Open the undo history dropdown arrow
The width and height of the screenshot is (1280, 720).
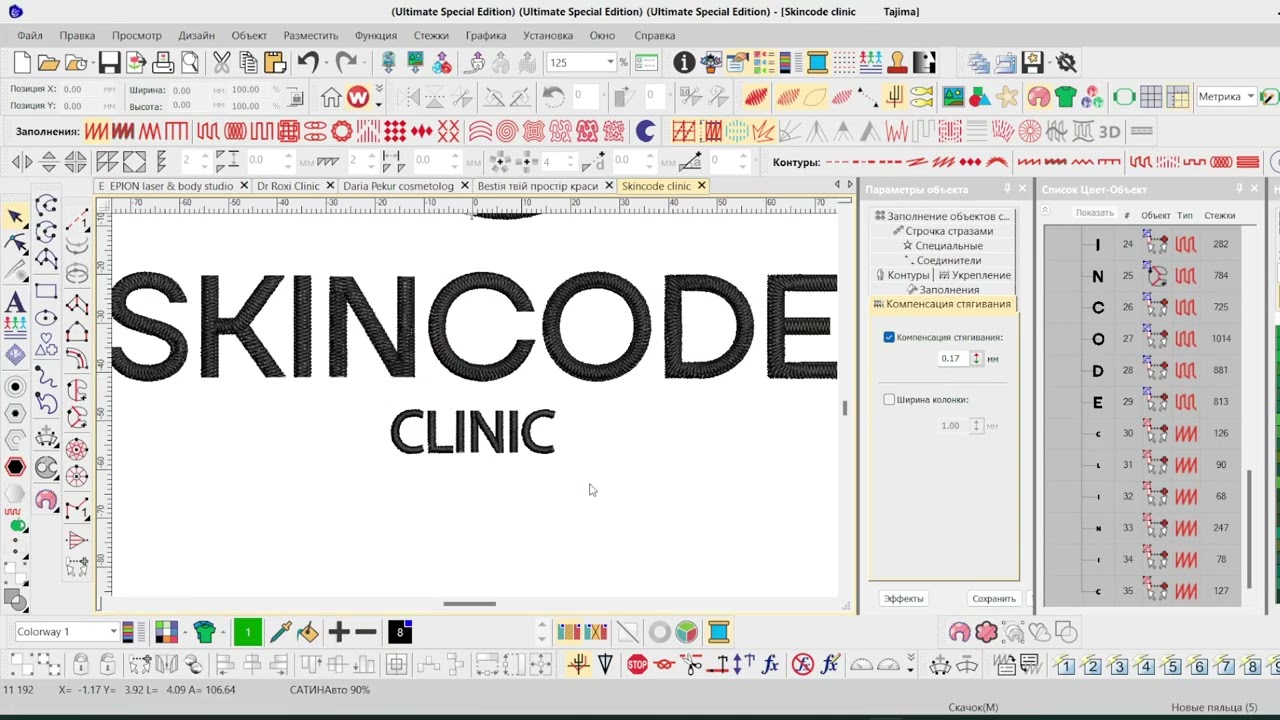pyautogui.click(x=327, y=63)
